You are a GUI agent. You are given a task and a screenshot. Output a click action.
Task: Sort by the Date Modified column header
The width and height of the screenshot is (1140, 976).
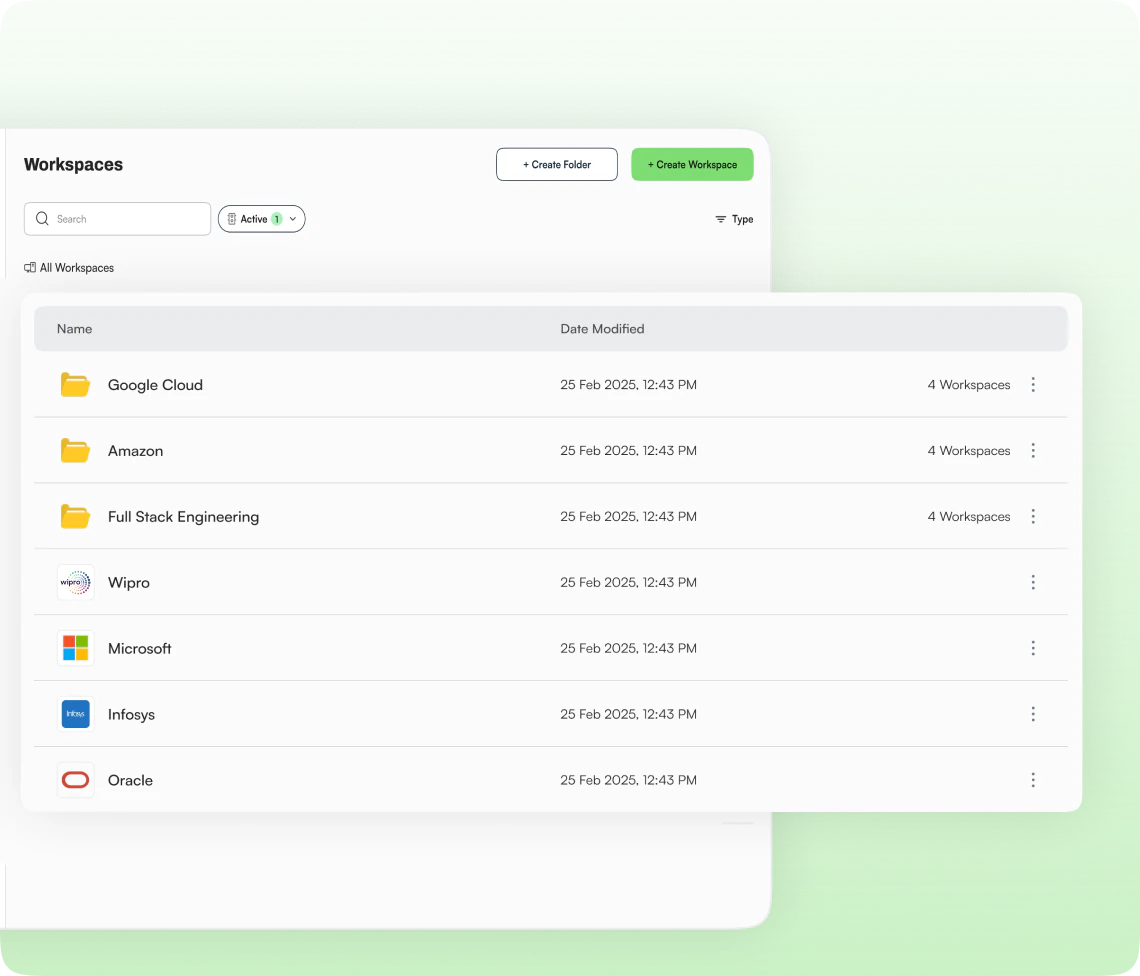(x=602, y=329)
